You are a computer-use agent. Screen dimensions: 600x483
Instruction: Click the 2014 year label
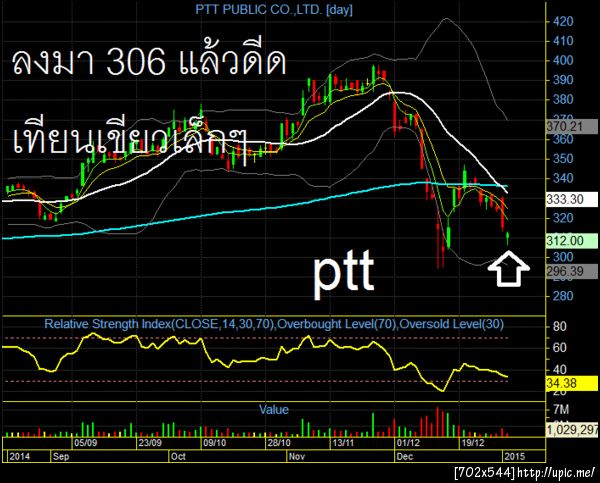(20, 456)
